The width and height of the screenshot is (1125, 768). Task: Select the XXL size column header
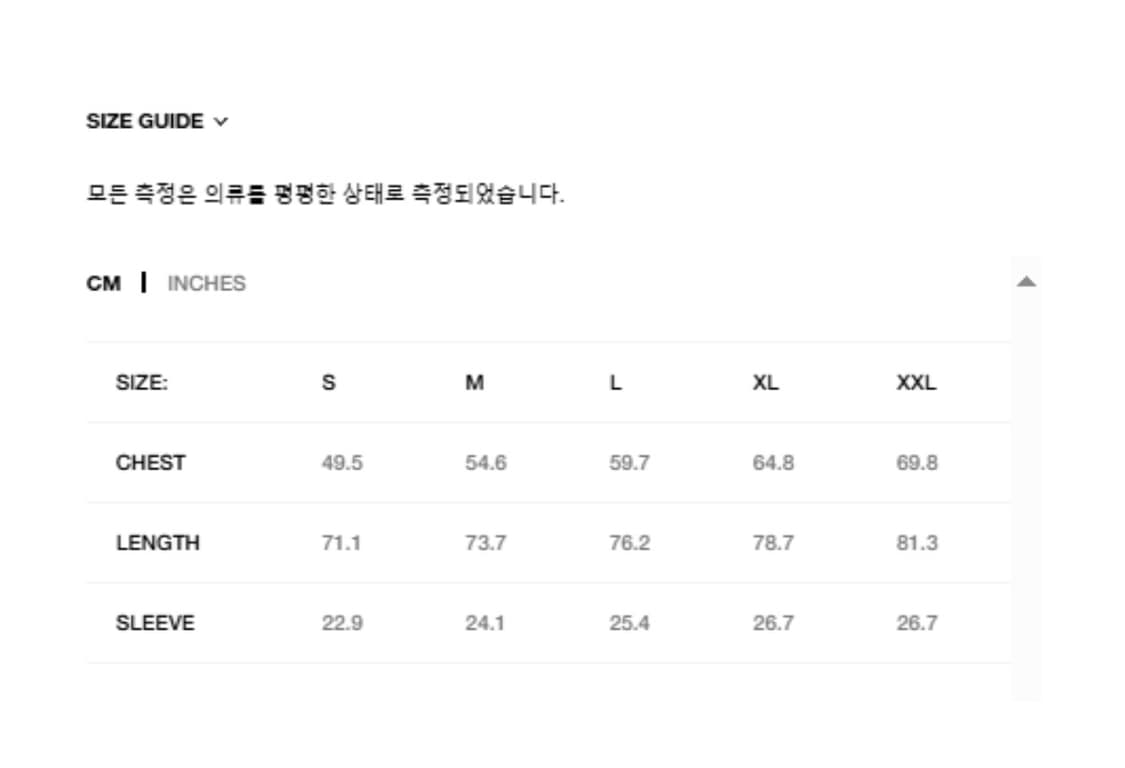point(916,383)
